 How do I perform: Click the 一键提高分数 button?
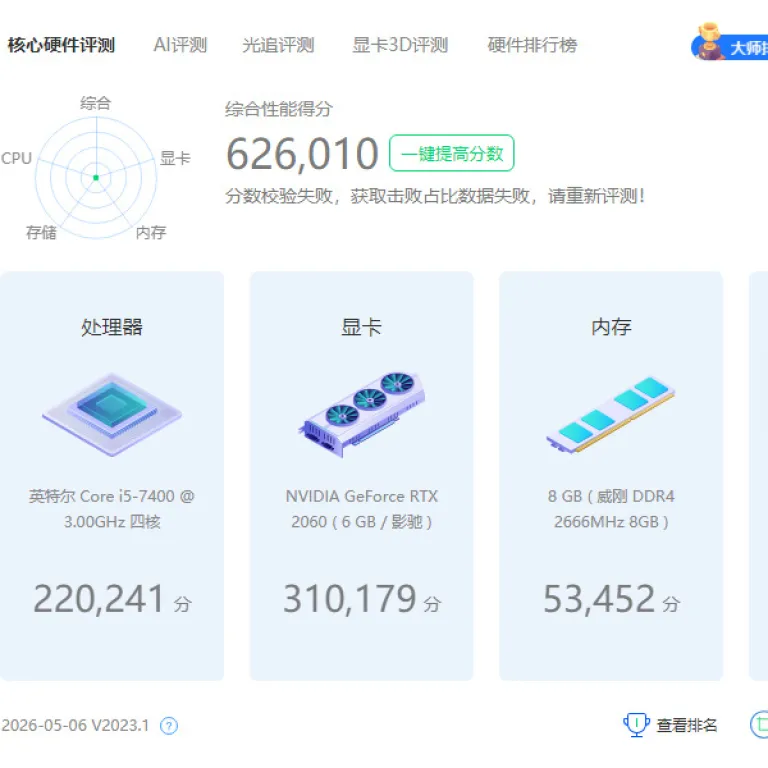coord(452,153)
